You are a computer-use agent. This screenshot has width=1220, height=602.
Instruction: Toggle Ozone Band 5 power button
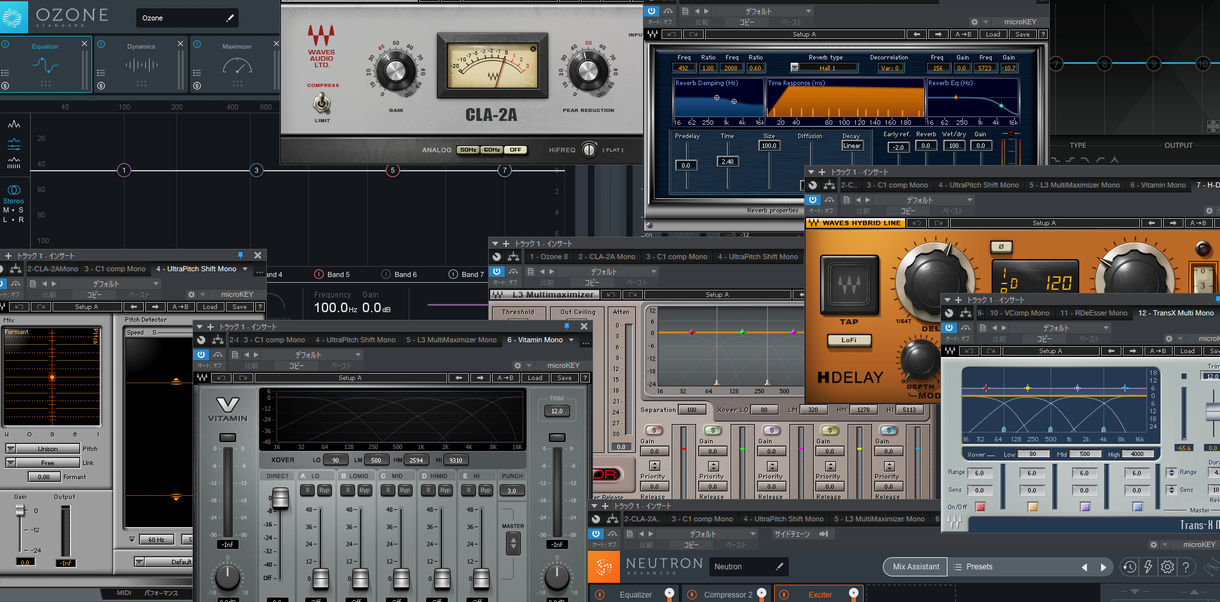coord(319,275)
